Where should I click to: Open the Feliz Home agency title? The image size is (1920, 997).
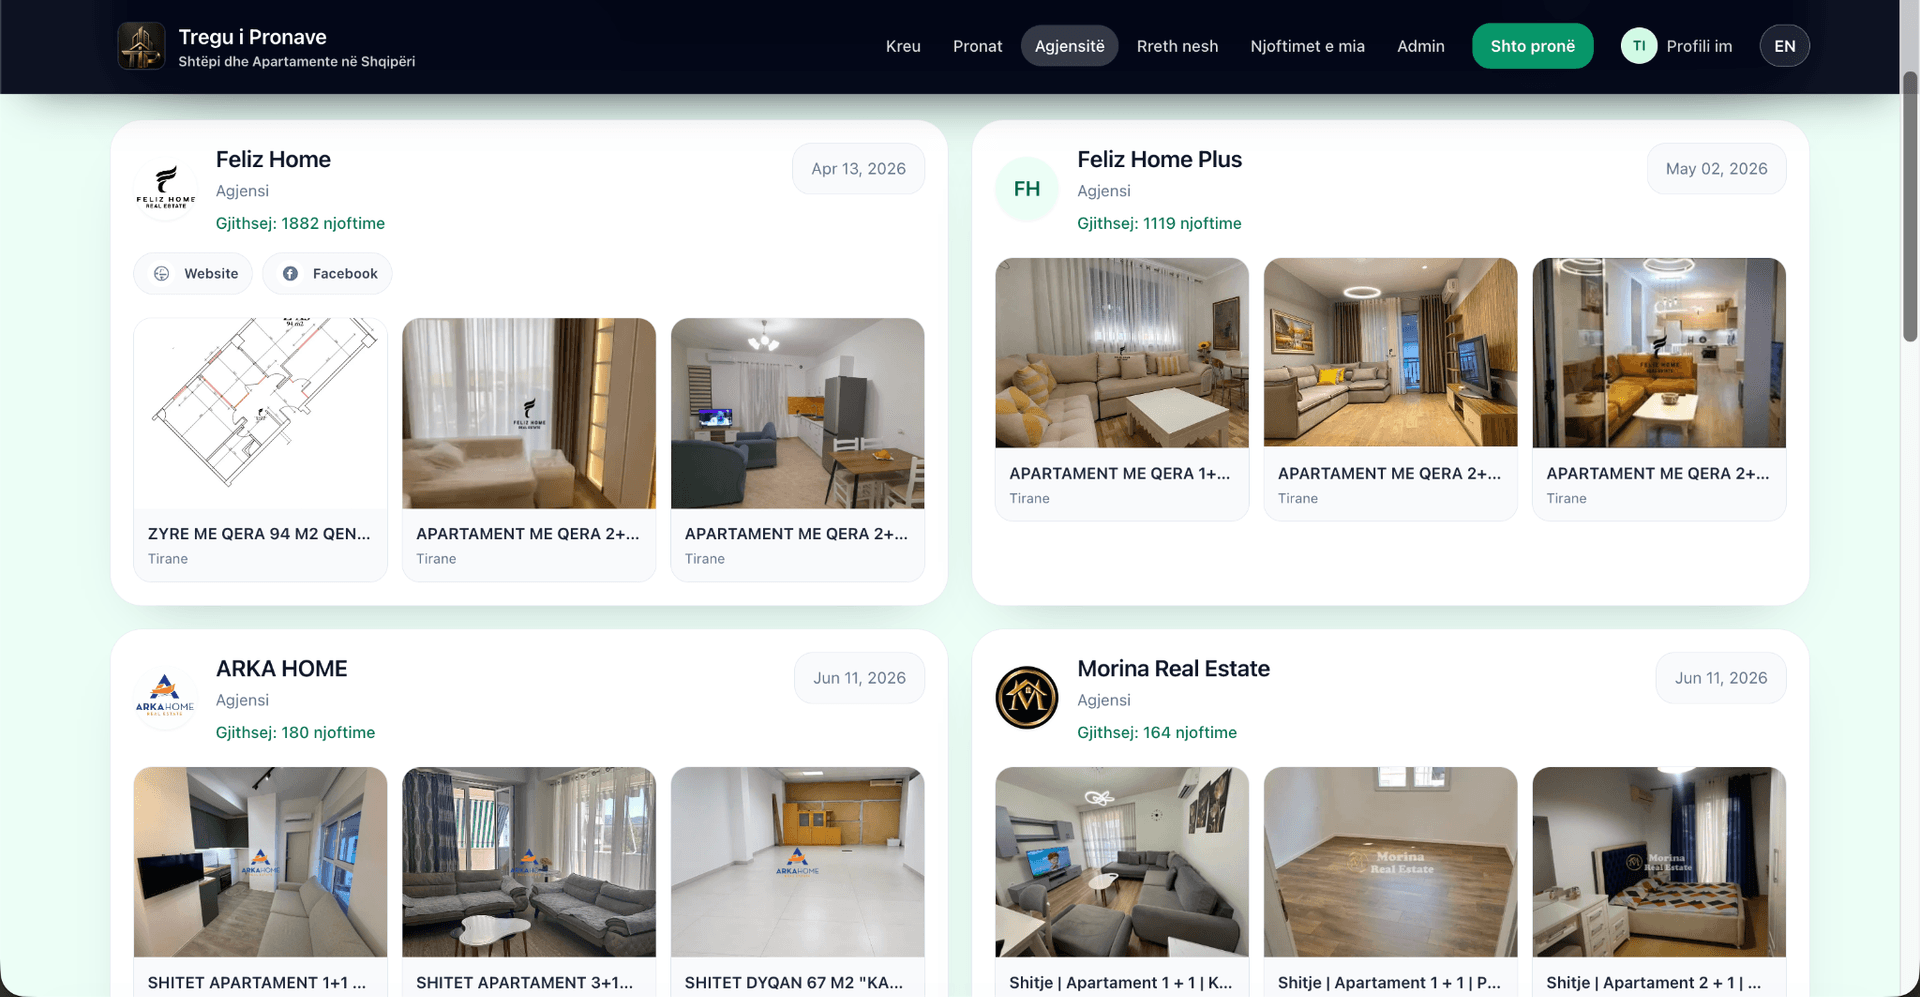point(273,159)
